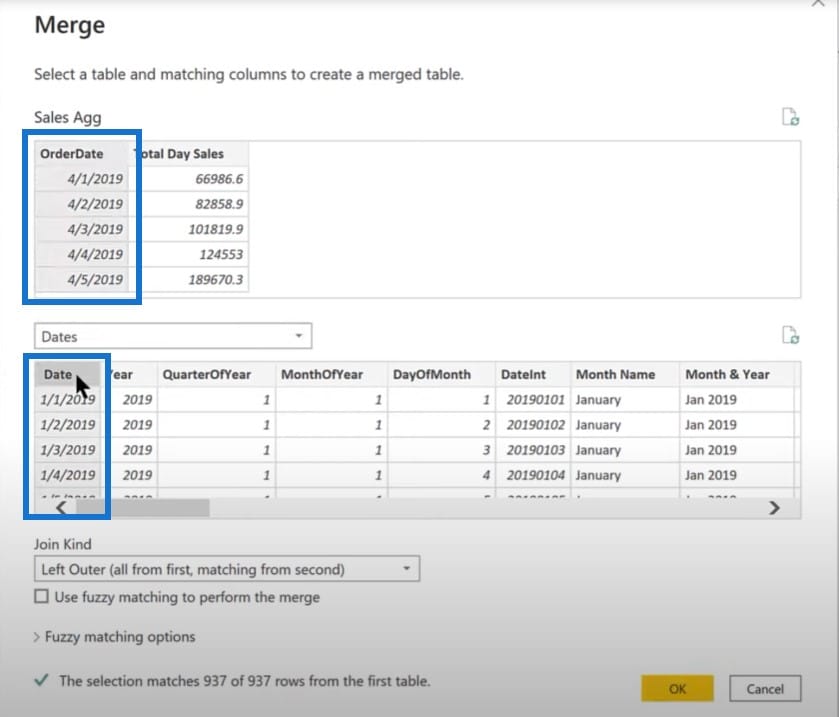Screen dimensions: 839x717
Task: Click the scroll left arrow in Dates preview
Action: click(x=61, y=508)
